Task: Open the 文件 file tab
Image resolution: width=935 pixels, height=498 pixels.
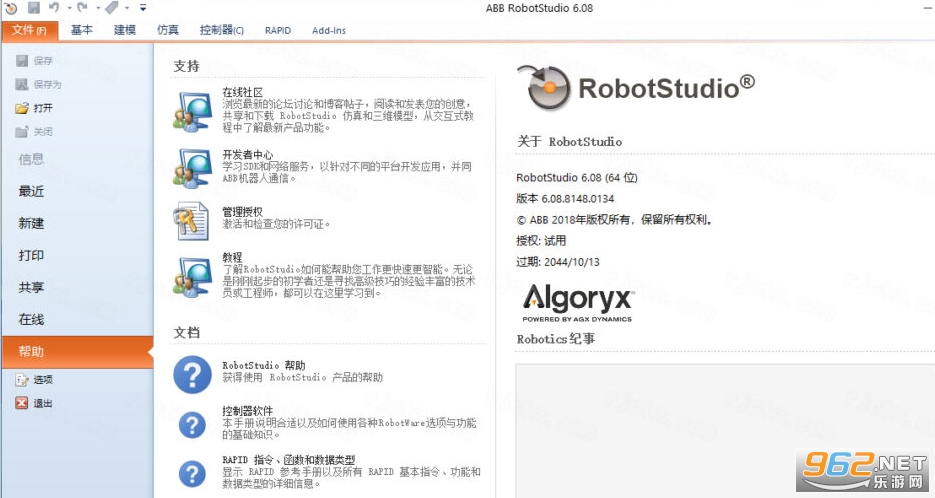Action: pyautogui.click(x=29, y=30)
